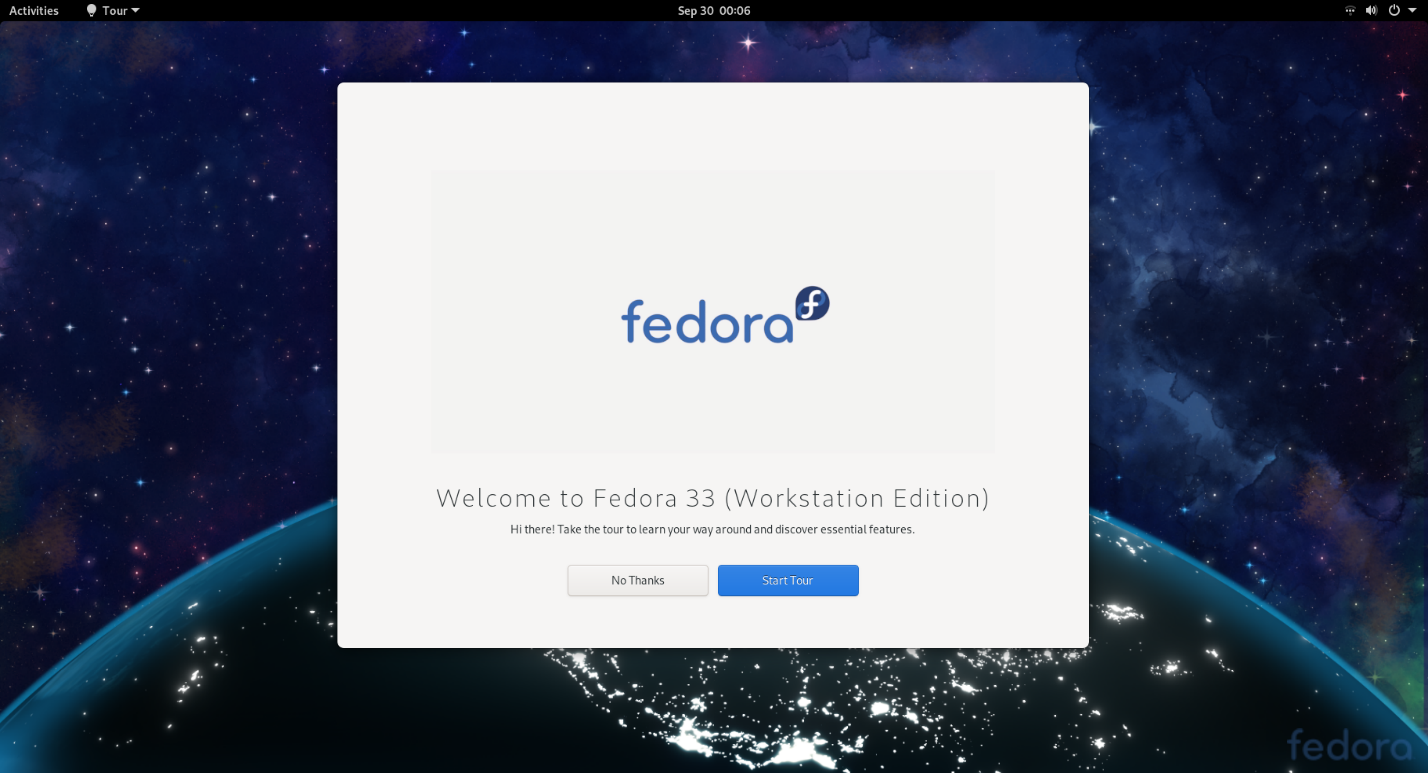1428x773 pixels.
Task: Open the clock showing Sep 30 00:06
Action: pyautogui.click(x=714, y=10)
